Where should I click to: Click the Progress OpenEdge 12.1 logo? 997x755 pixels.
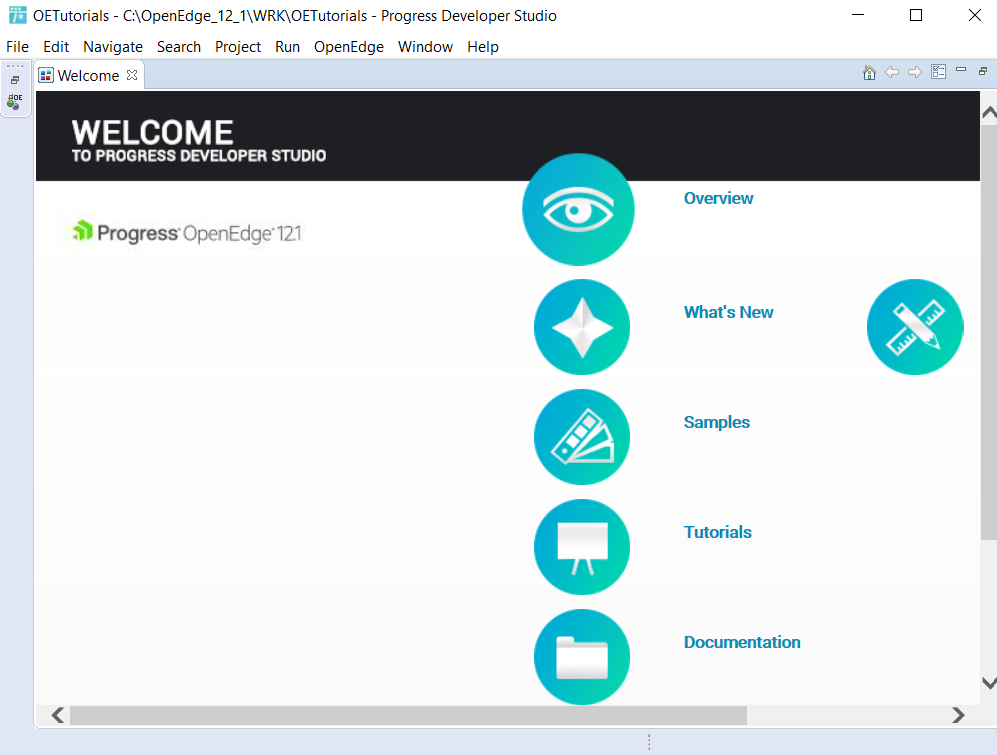[x=187, y=233]
